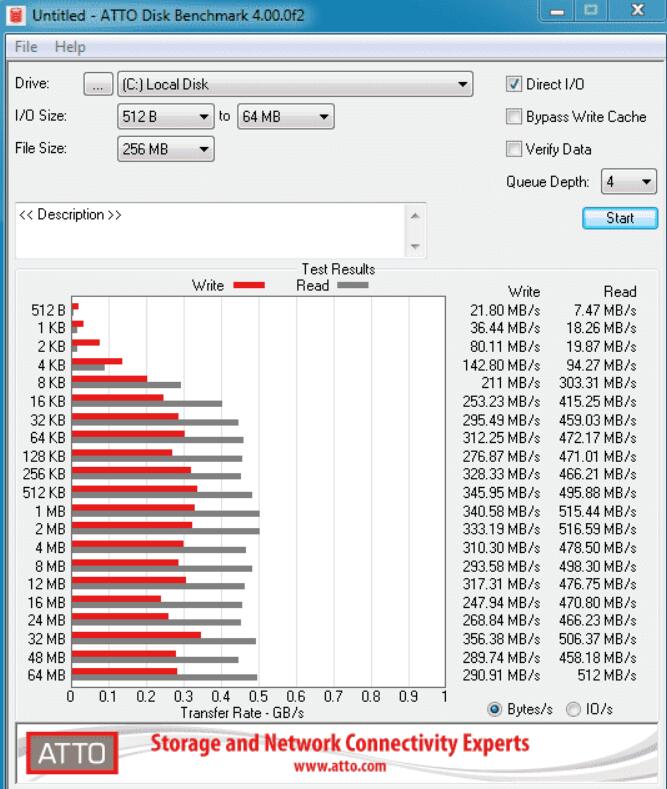Uncheck the Direct I/O checkbox
Viewport: 667px width, 789px height.
[514, 84]
